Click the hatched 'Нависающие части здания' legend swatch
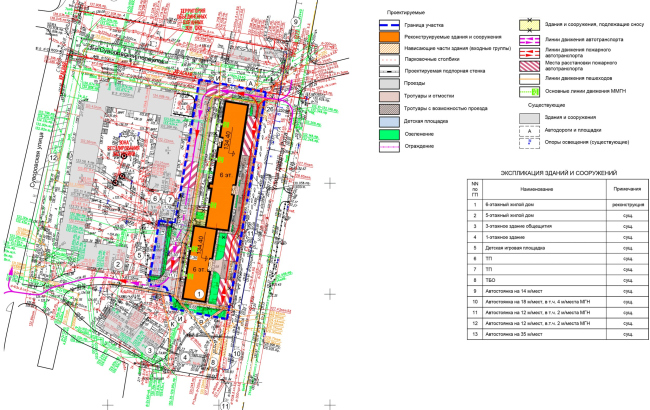Viewport: 650px width, 410px height. [389, 49]
